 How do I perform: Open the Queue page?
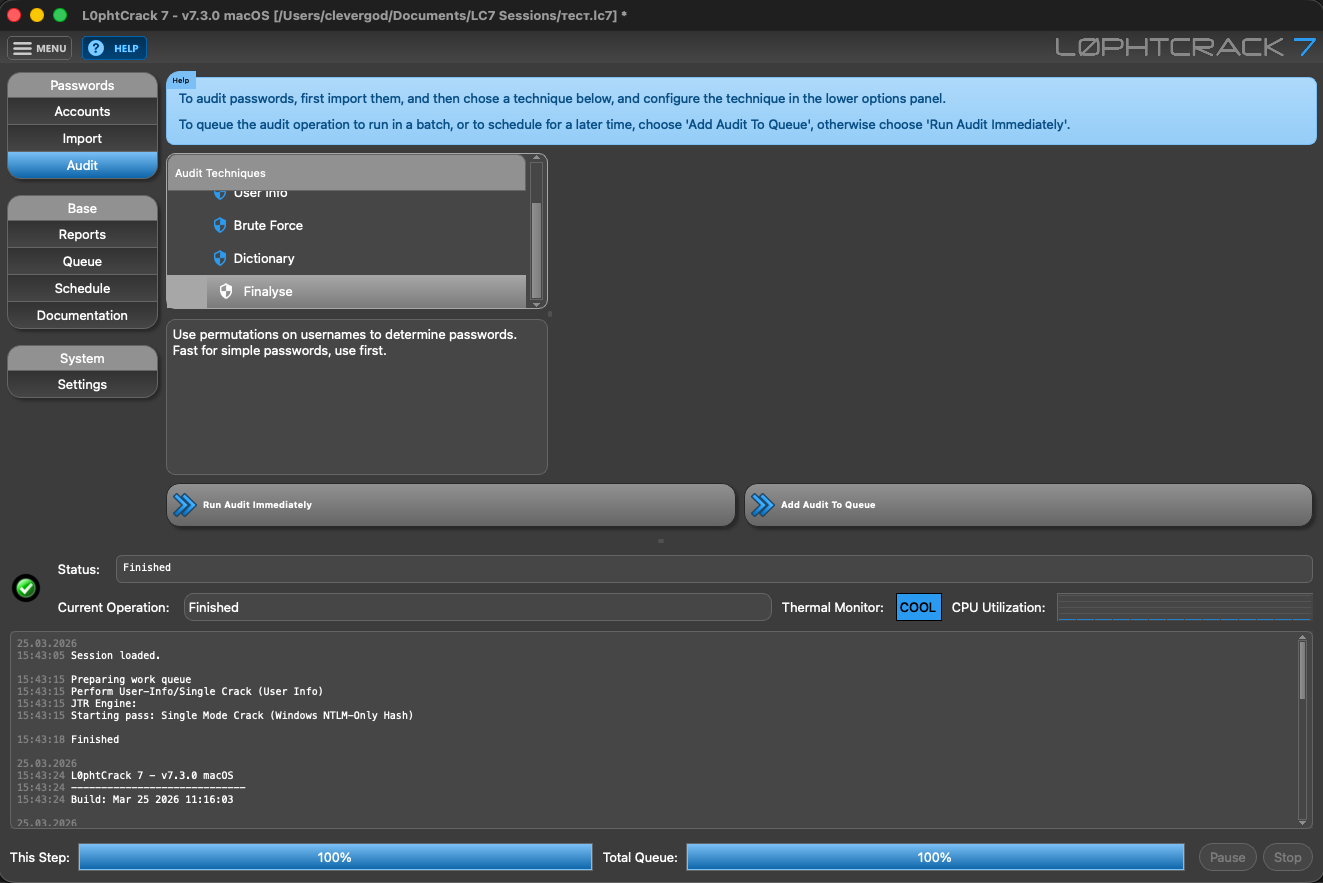pyautogui.click(x=82, y=261)
